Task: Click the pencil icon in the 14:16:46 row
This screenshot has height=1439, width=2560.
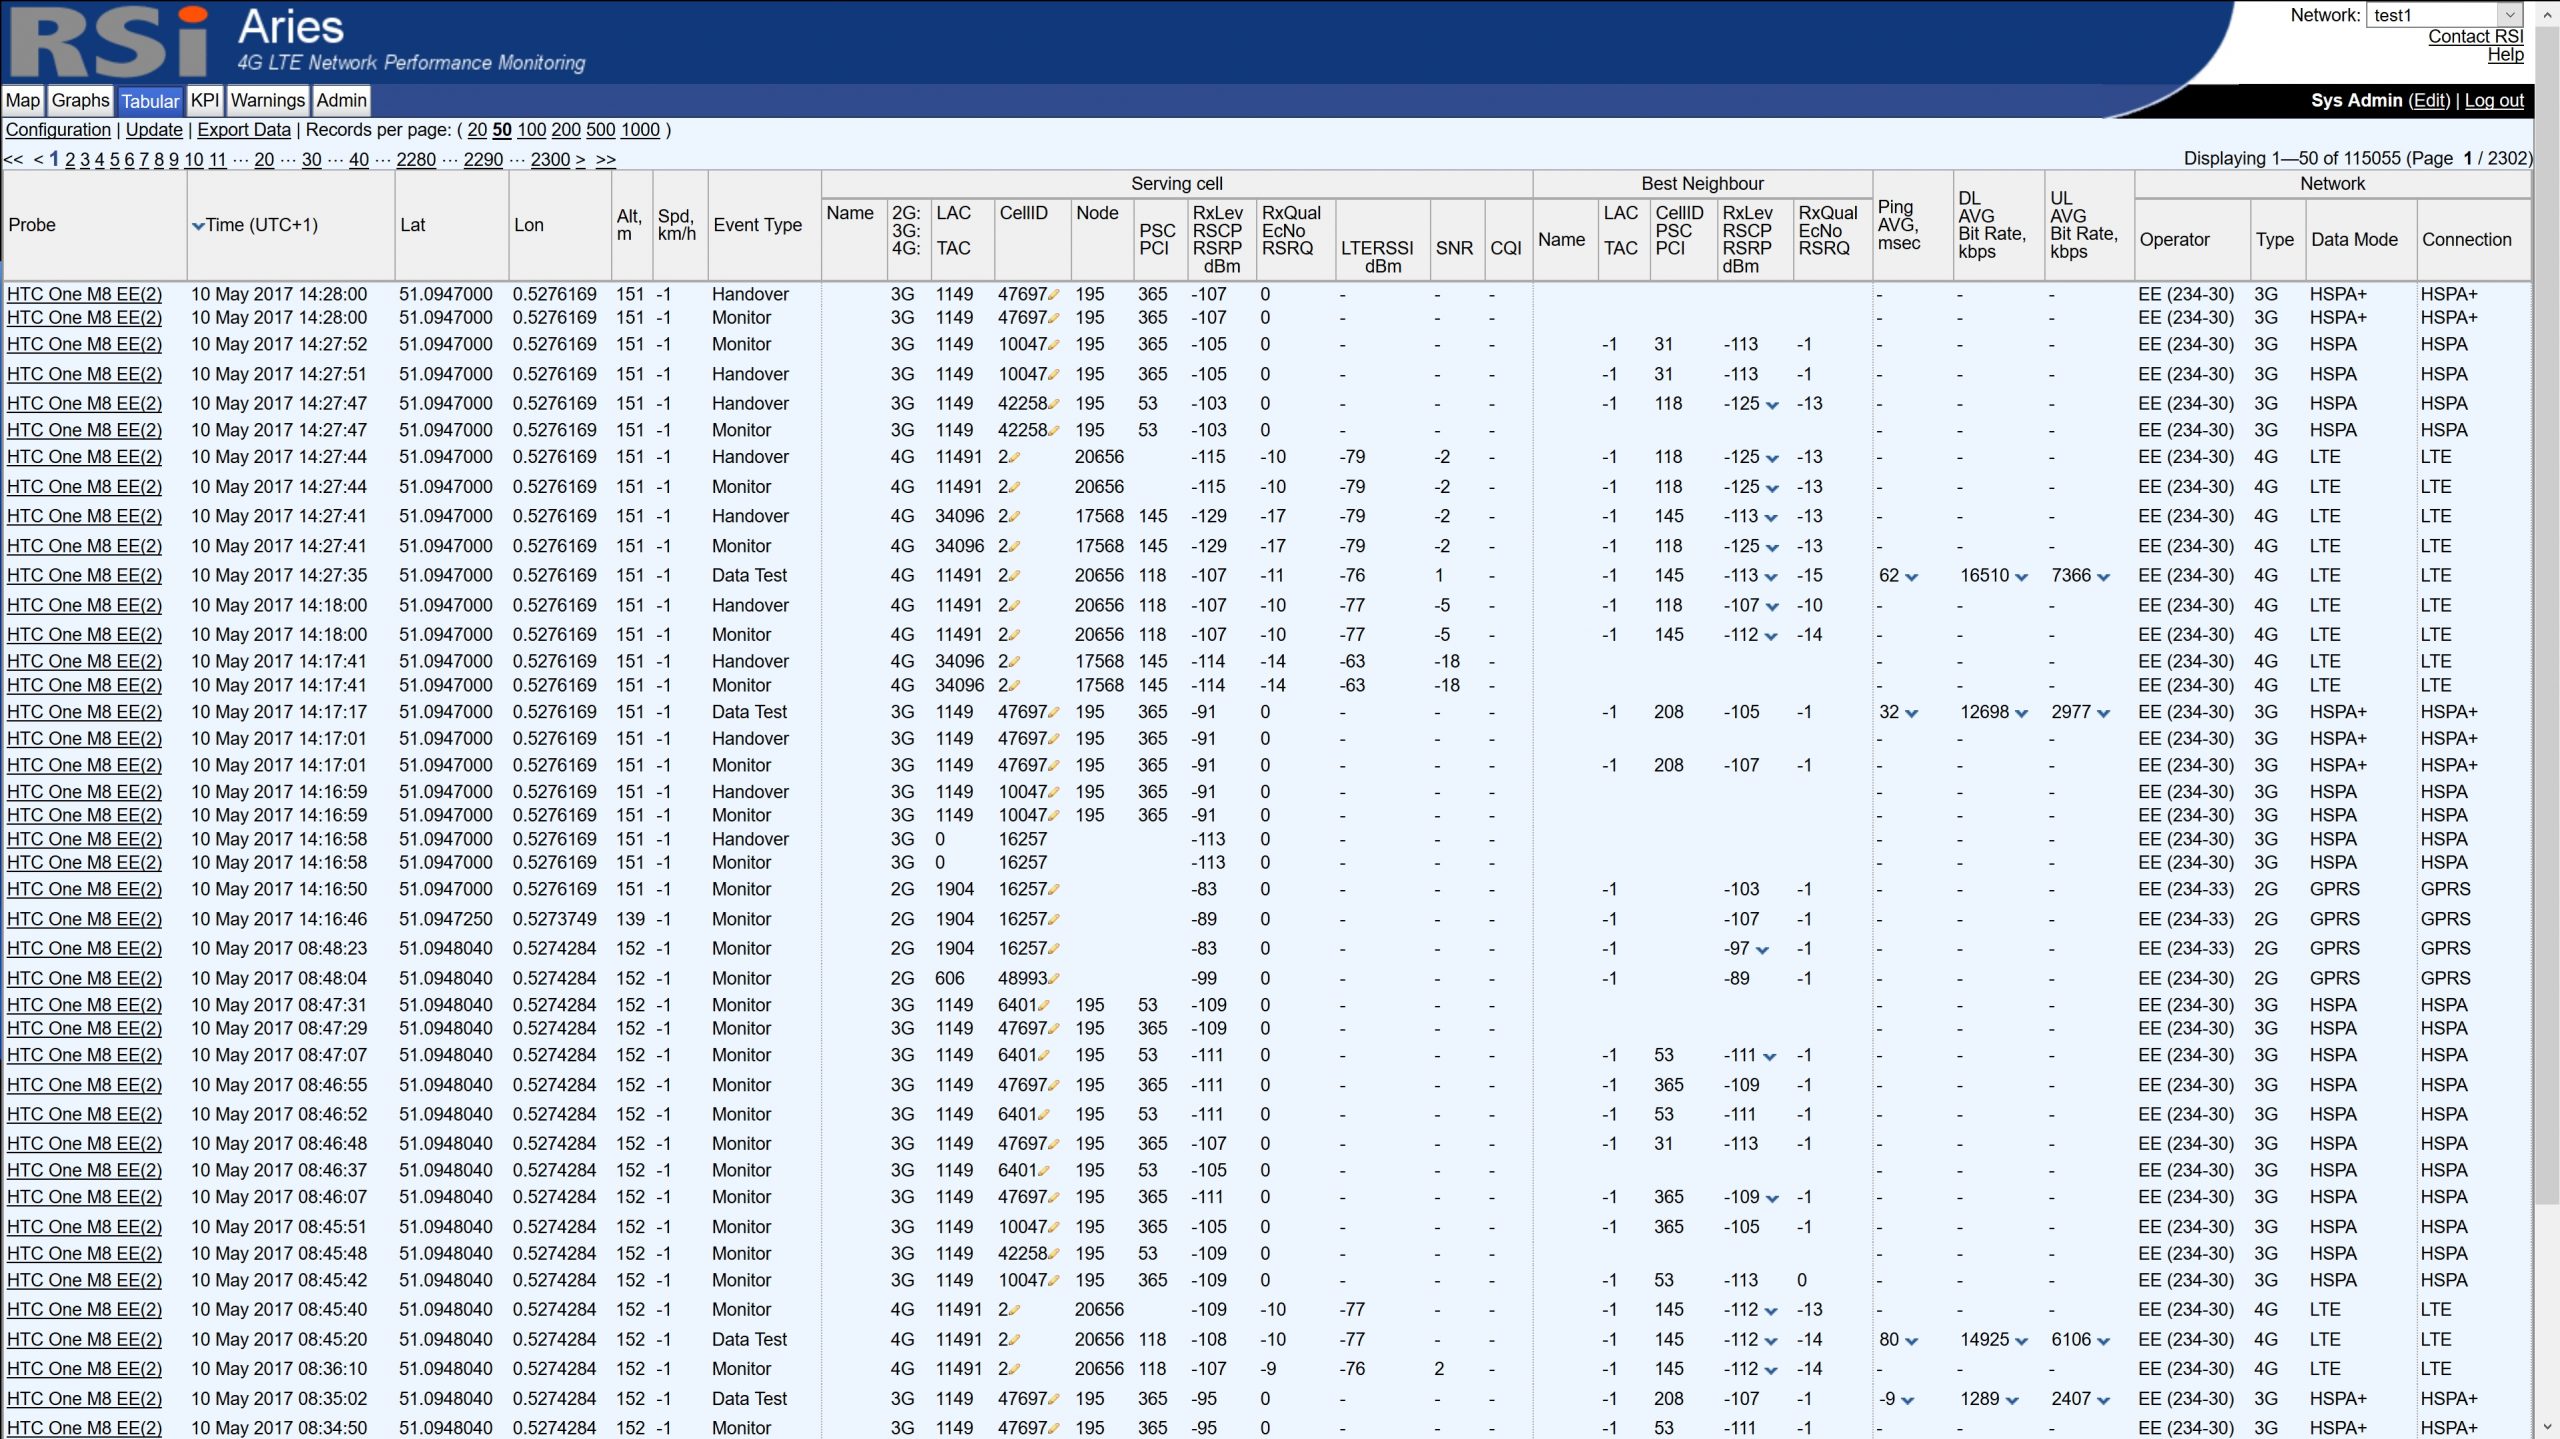Action: point(1054,920)
